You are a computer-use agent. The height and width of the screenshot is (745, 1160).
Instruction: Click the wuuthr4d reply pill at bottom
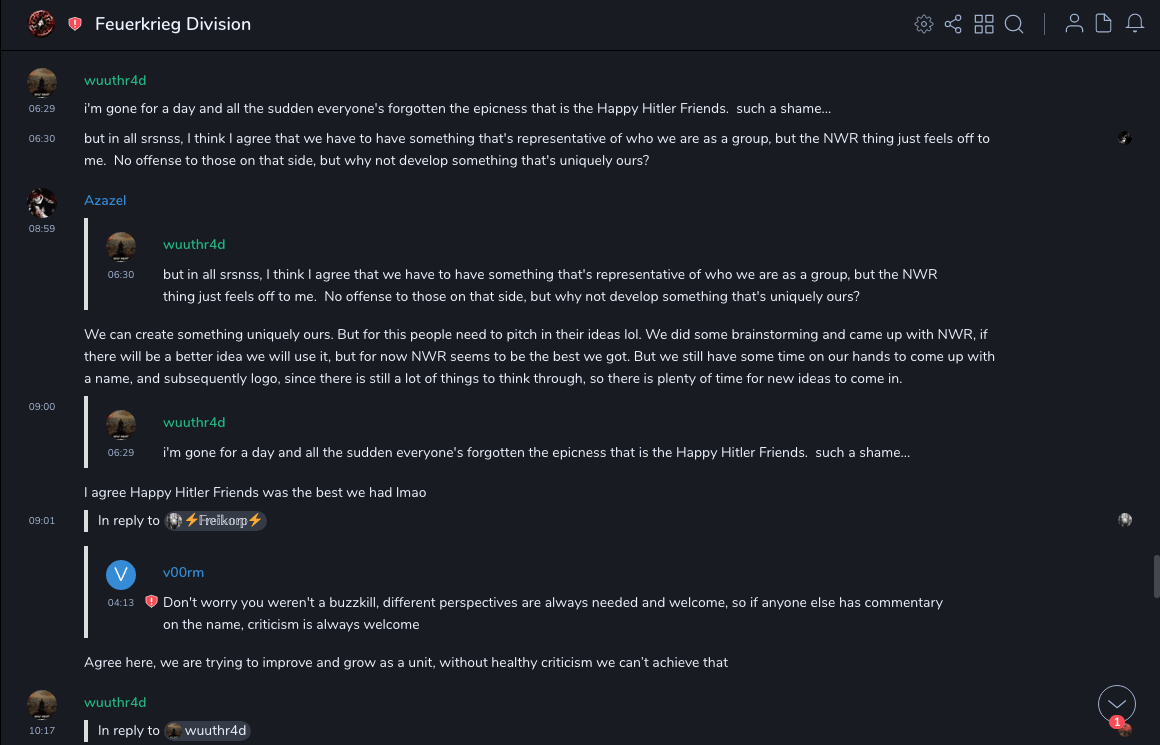207,730
